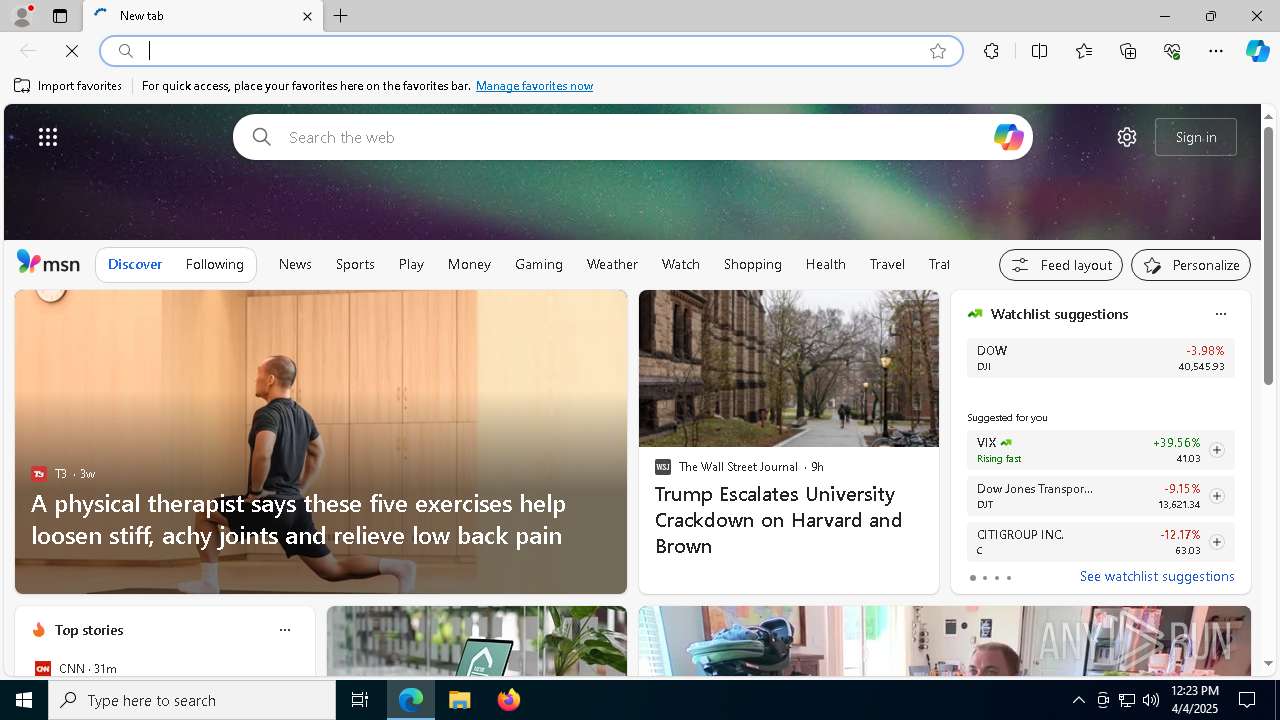Open the DOW stock row
The width and height of the screenshot is (1280, 720).
[1100, 357]
